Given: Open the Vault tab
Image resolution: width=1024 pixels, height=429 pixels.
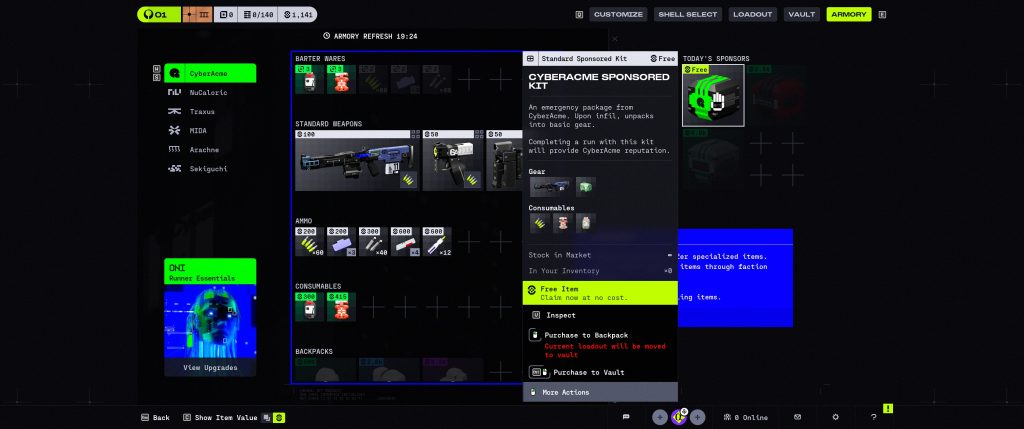Looking at the screenshot, I should [x=800, y=14].
